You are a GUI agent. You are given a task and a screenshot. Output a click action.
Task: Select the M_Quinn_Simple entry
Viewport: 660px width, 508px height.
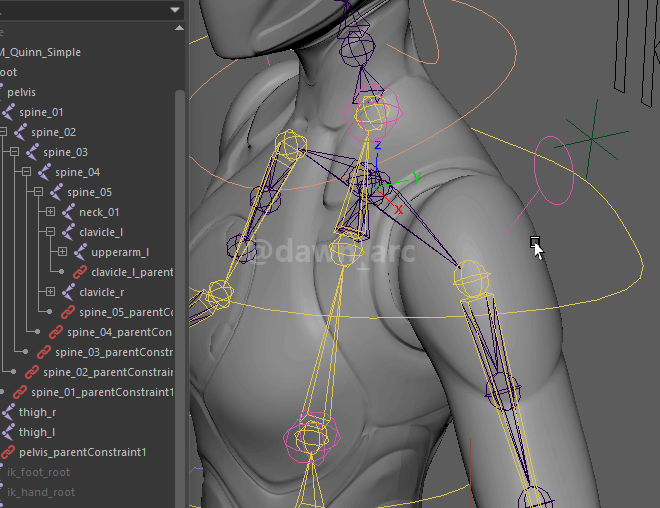coord(40,53)
